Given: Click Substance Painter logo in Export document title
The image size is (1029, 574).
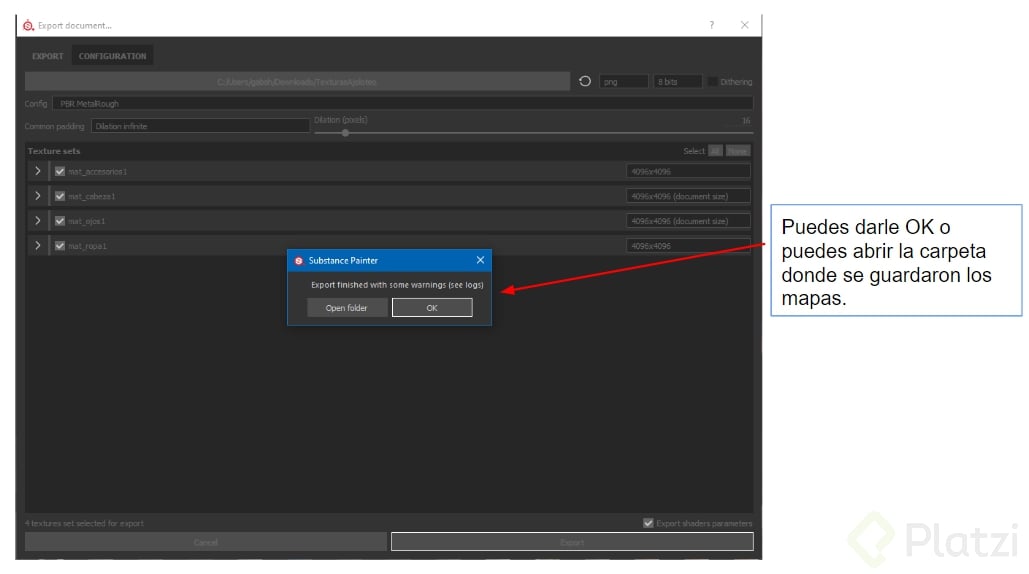Looking at the screenshot, I should [28, 26].
